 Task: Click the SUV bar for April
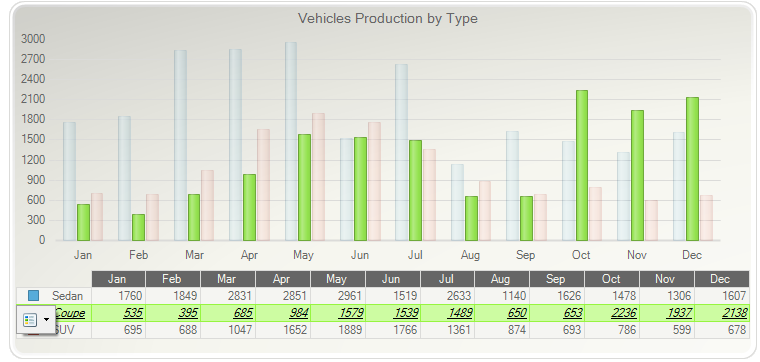click(x=263, y=185)
